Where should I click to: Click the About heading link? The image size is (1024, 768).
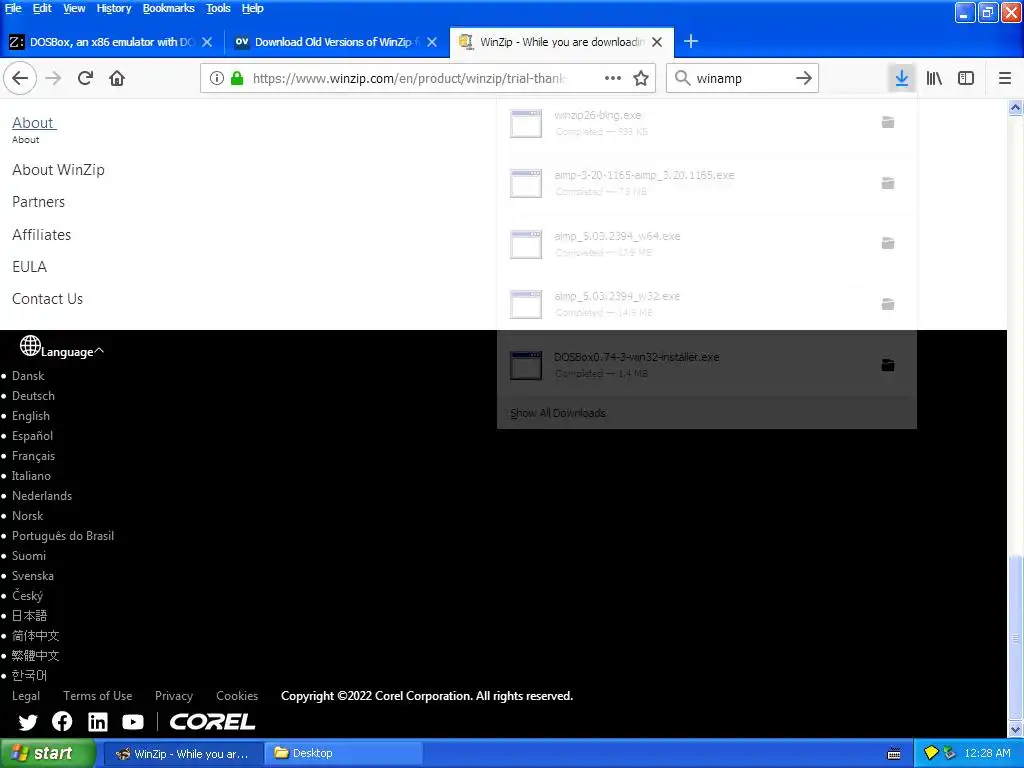[x=34, y=123]
